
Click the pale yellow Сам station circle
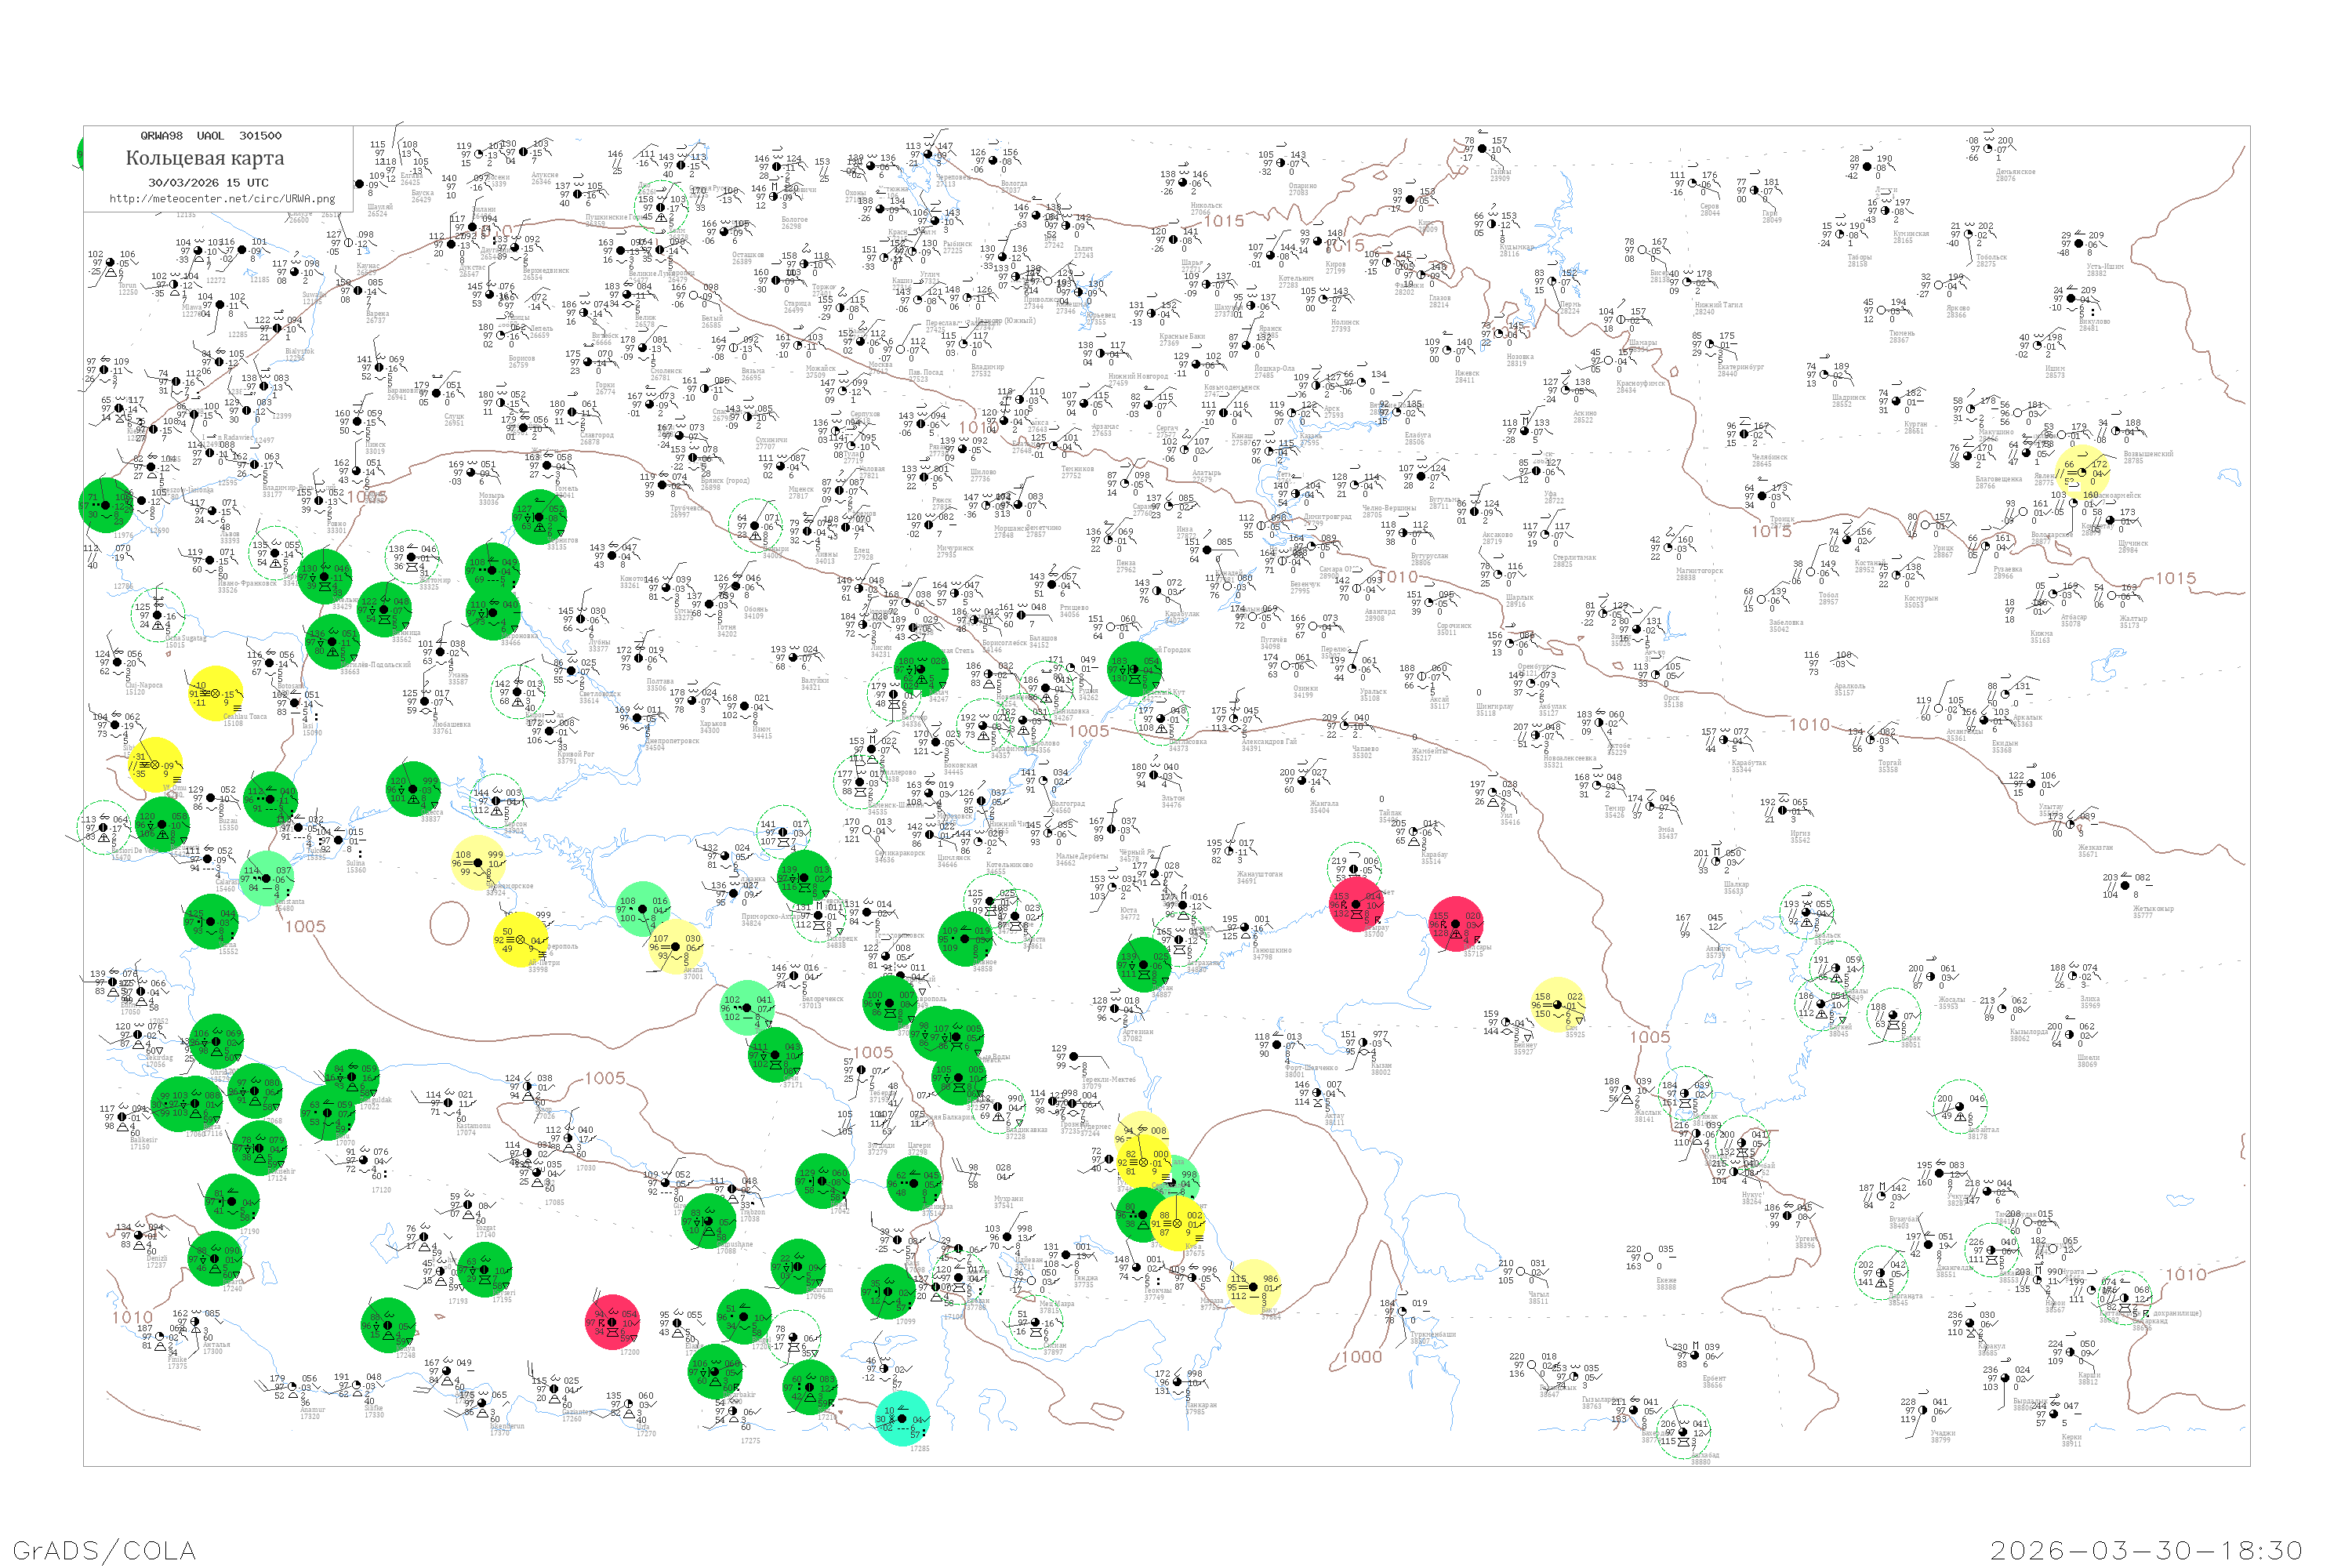(x=1557, y=1004)
